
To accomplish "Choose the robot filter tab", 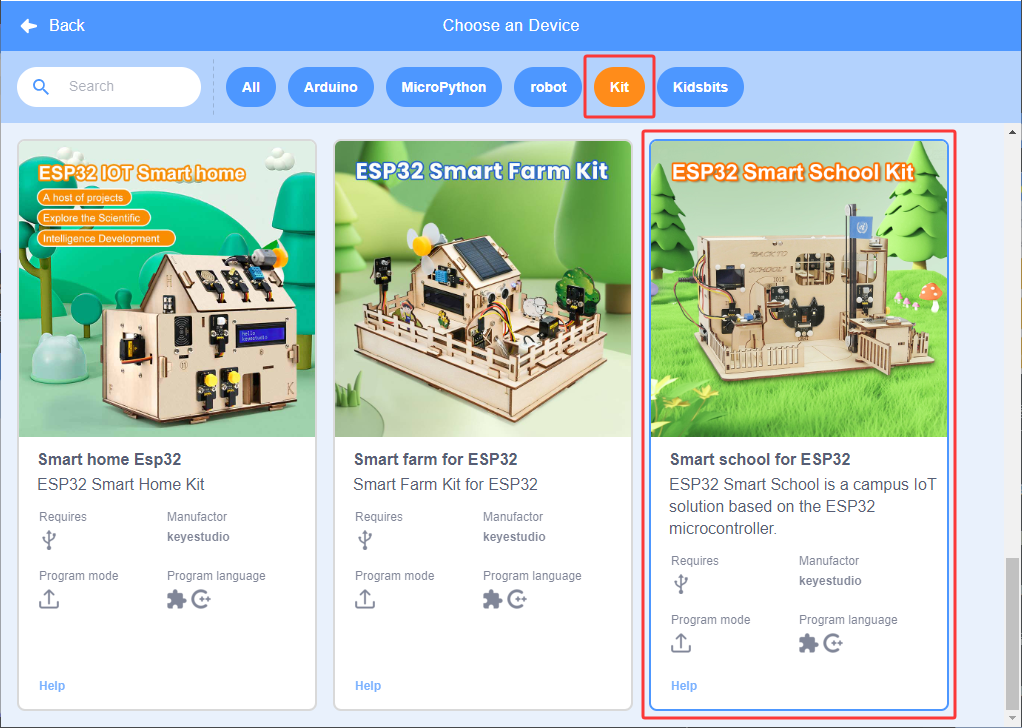I will (548, 87).
